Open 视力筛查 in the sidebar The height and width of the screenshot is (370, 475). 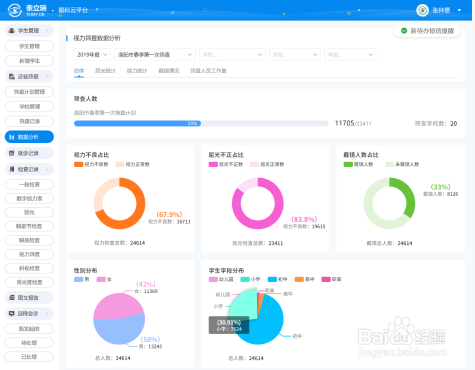pyautogui.click(x=29, y=254)
